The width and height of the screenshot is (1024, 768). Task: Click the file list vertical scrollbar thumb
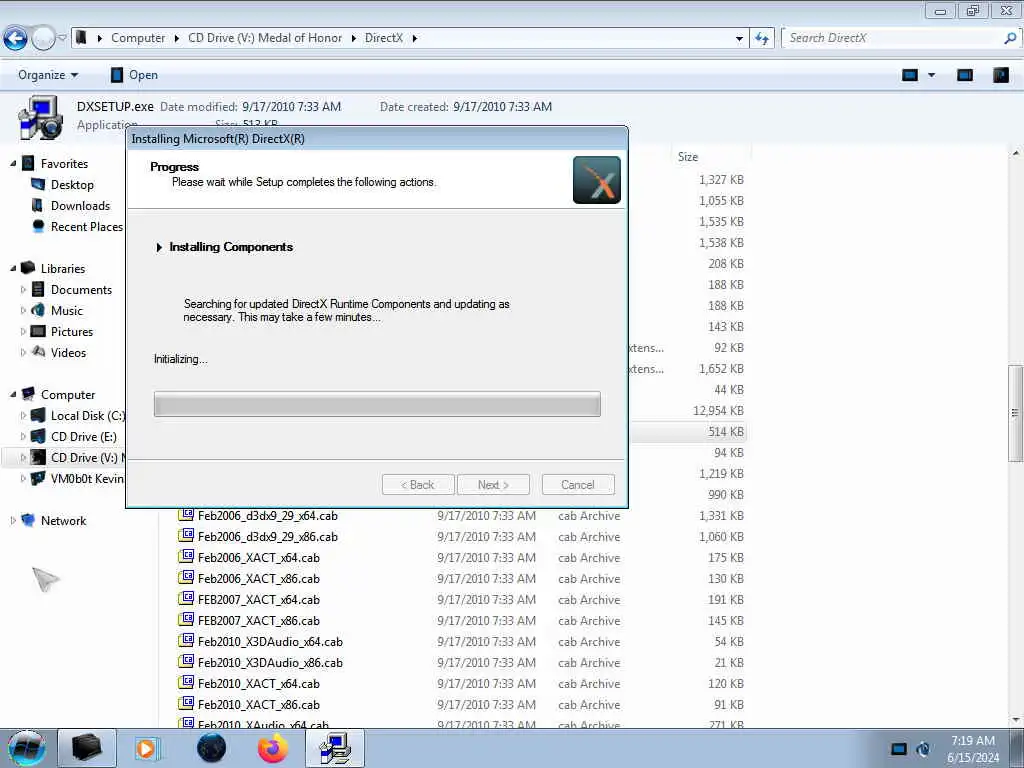tap(1016, 413)
